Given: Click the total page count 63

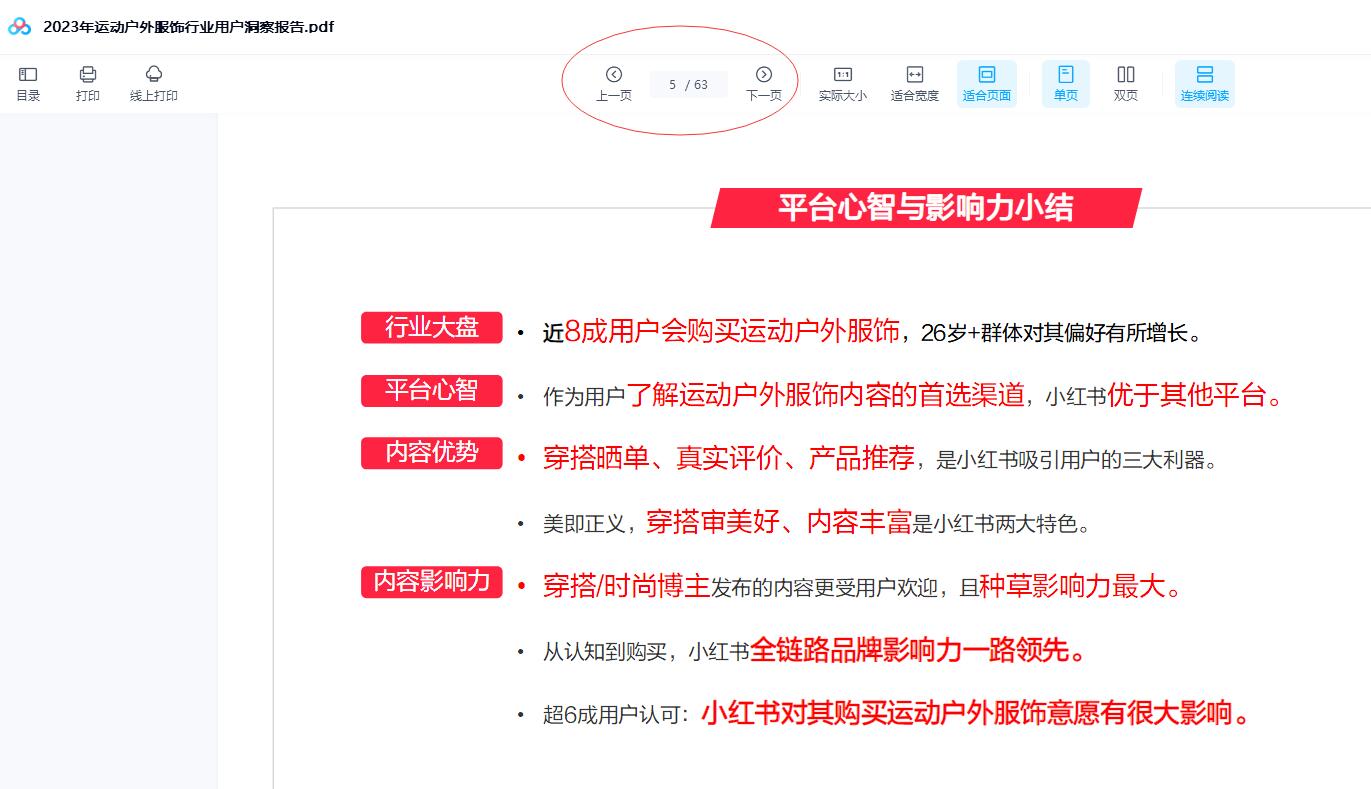Looking at the screenshot, I should 701,85.
